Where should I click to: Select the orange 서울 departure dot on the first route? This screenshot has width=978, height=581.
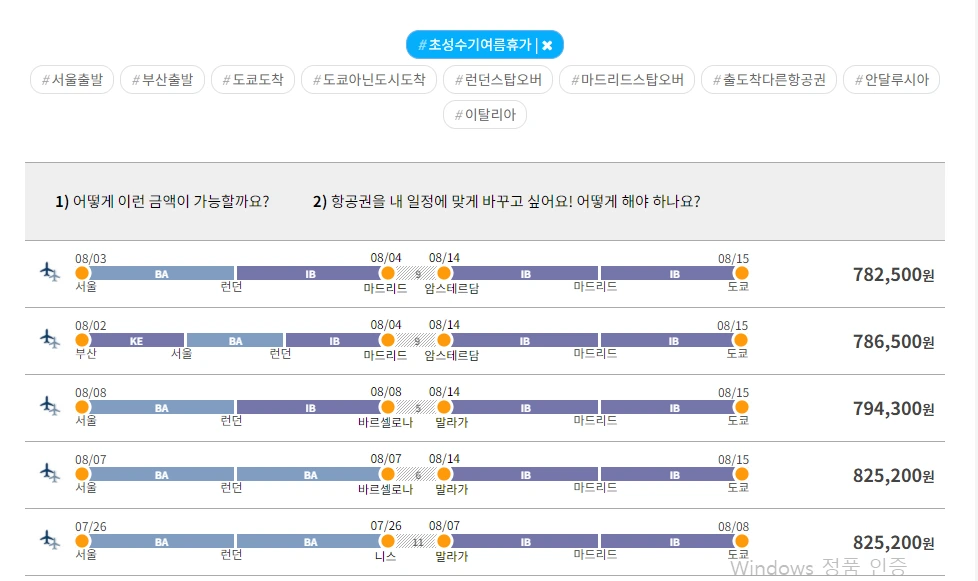click(x=82, y=272)
